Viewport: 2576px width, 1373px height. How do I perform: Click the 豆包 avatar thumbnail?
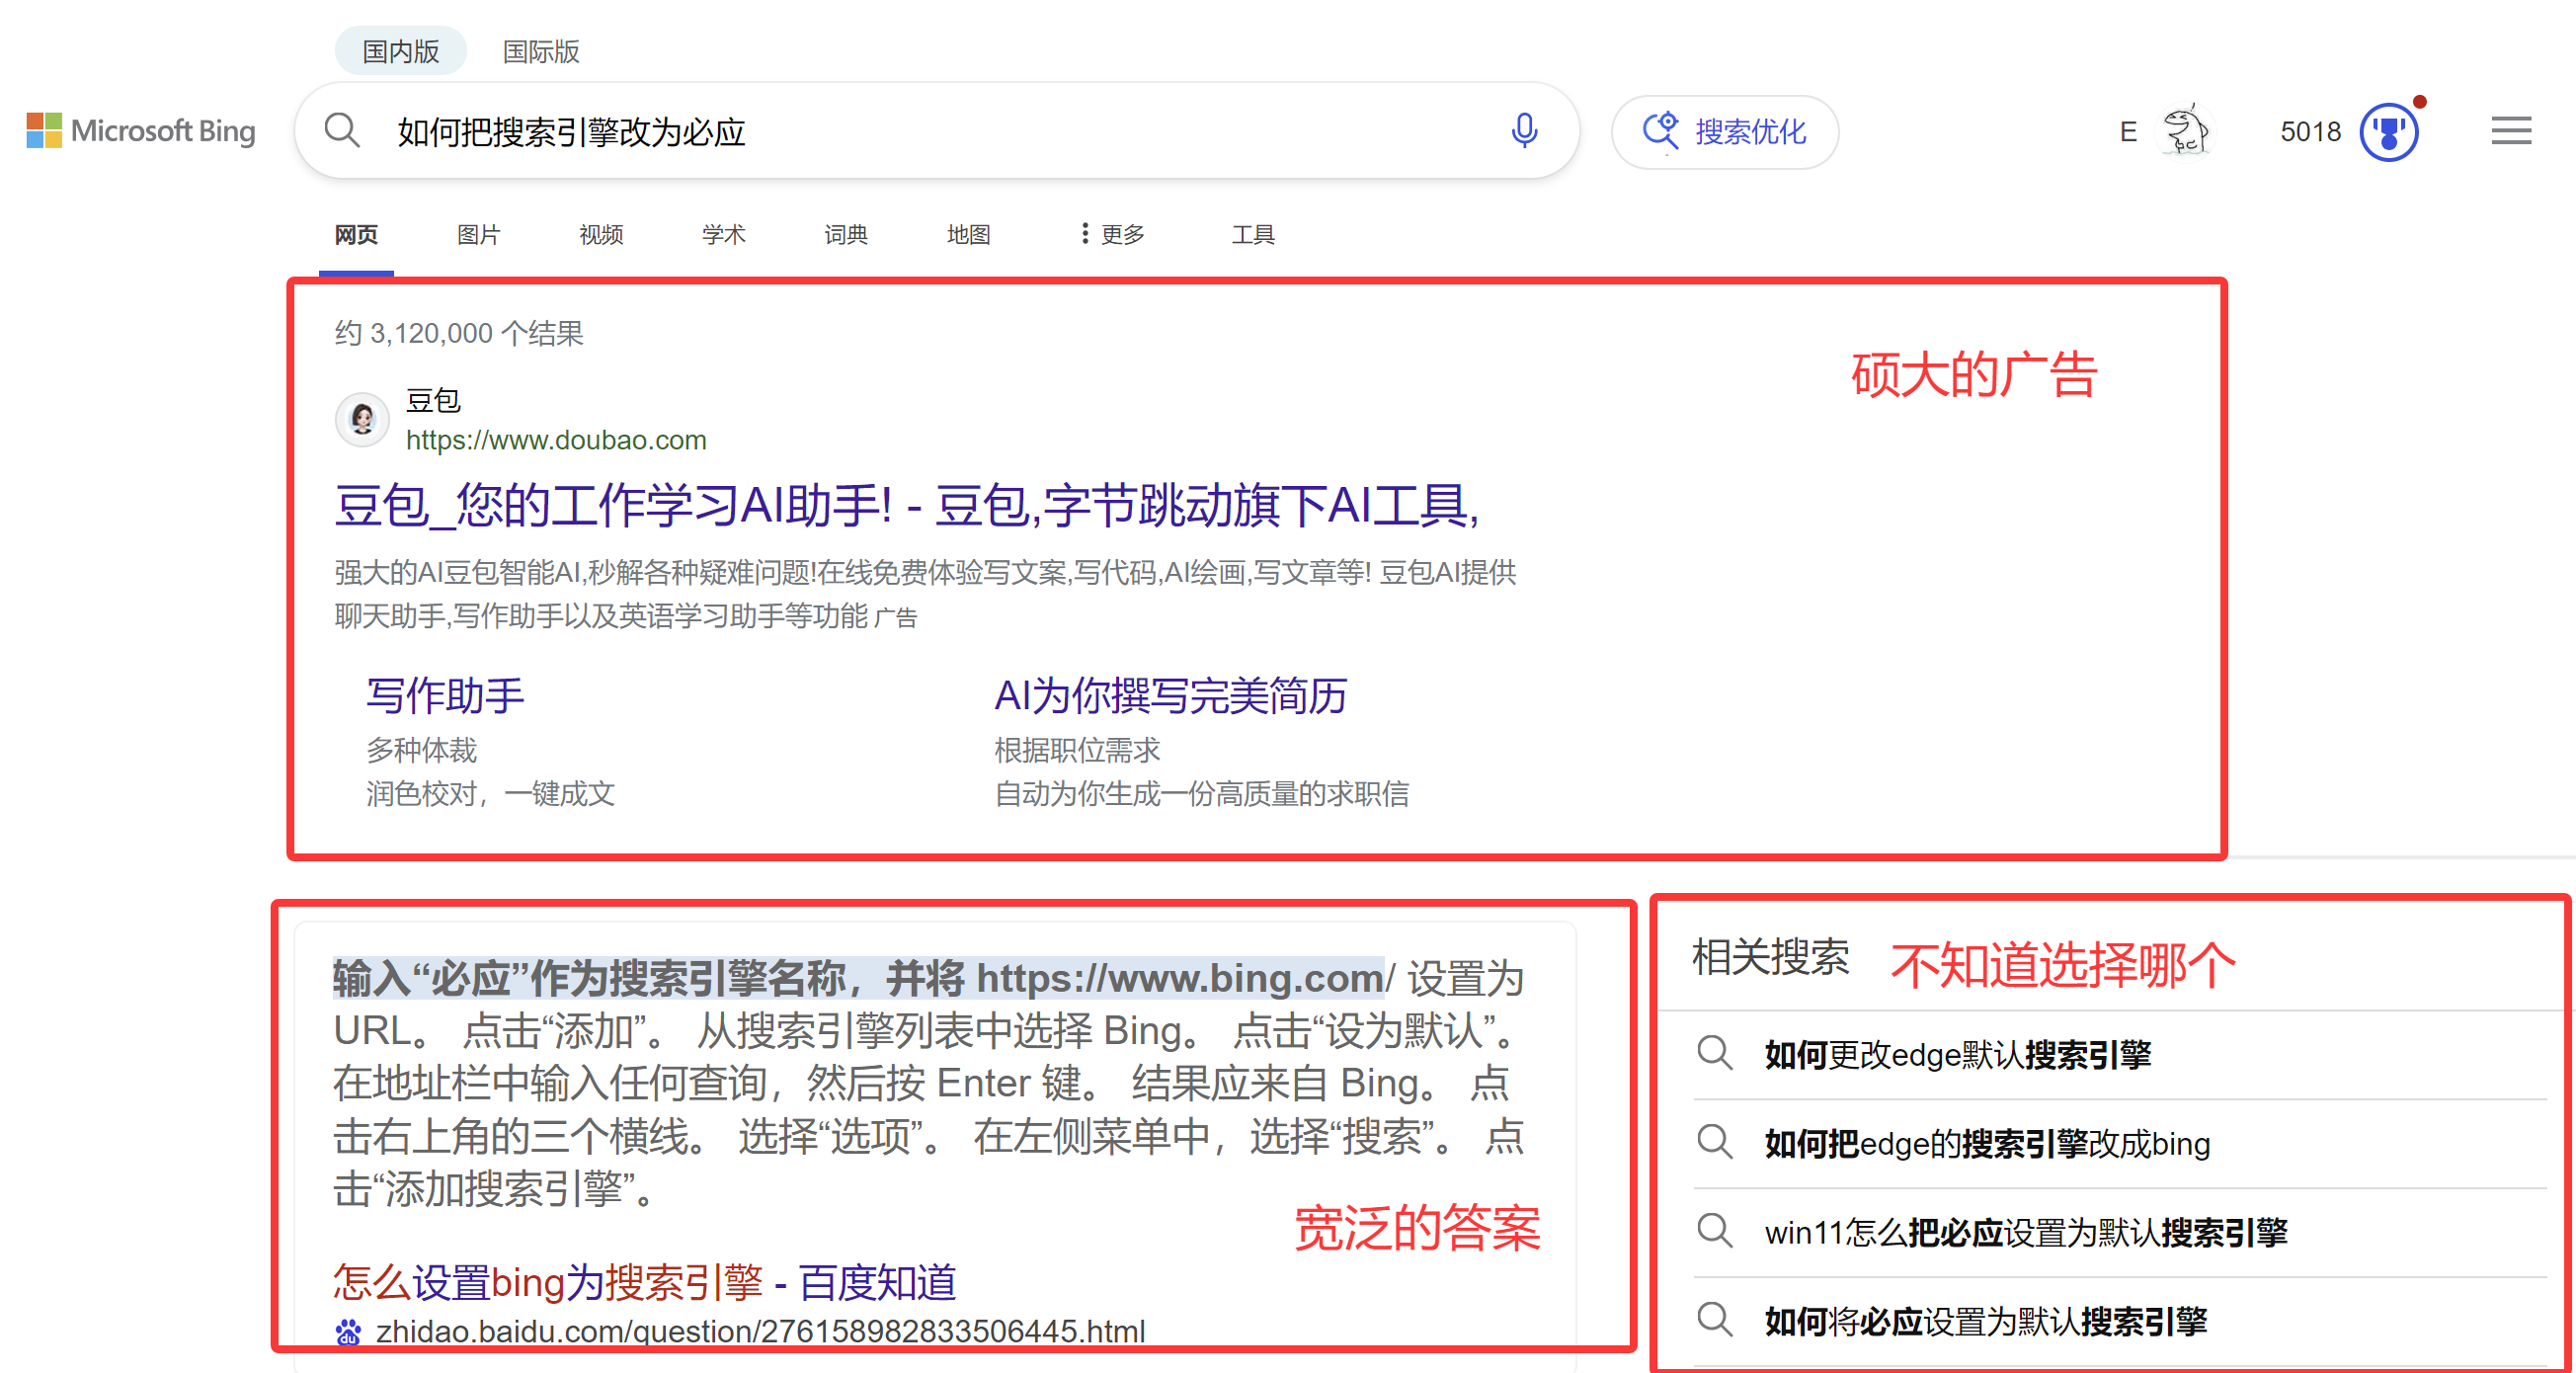coord(362,420)
